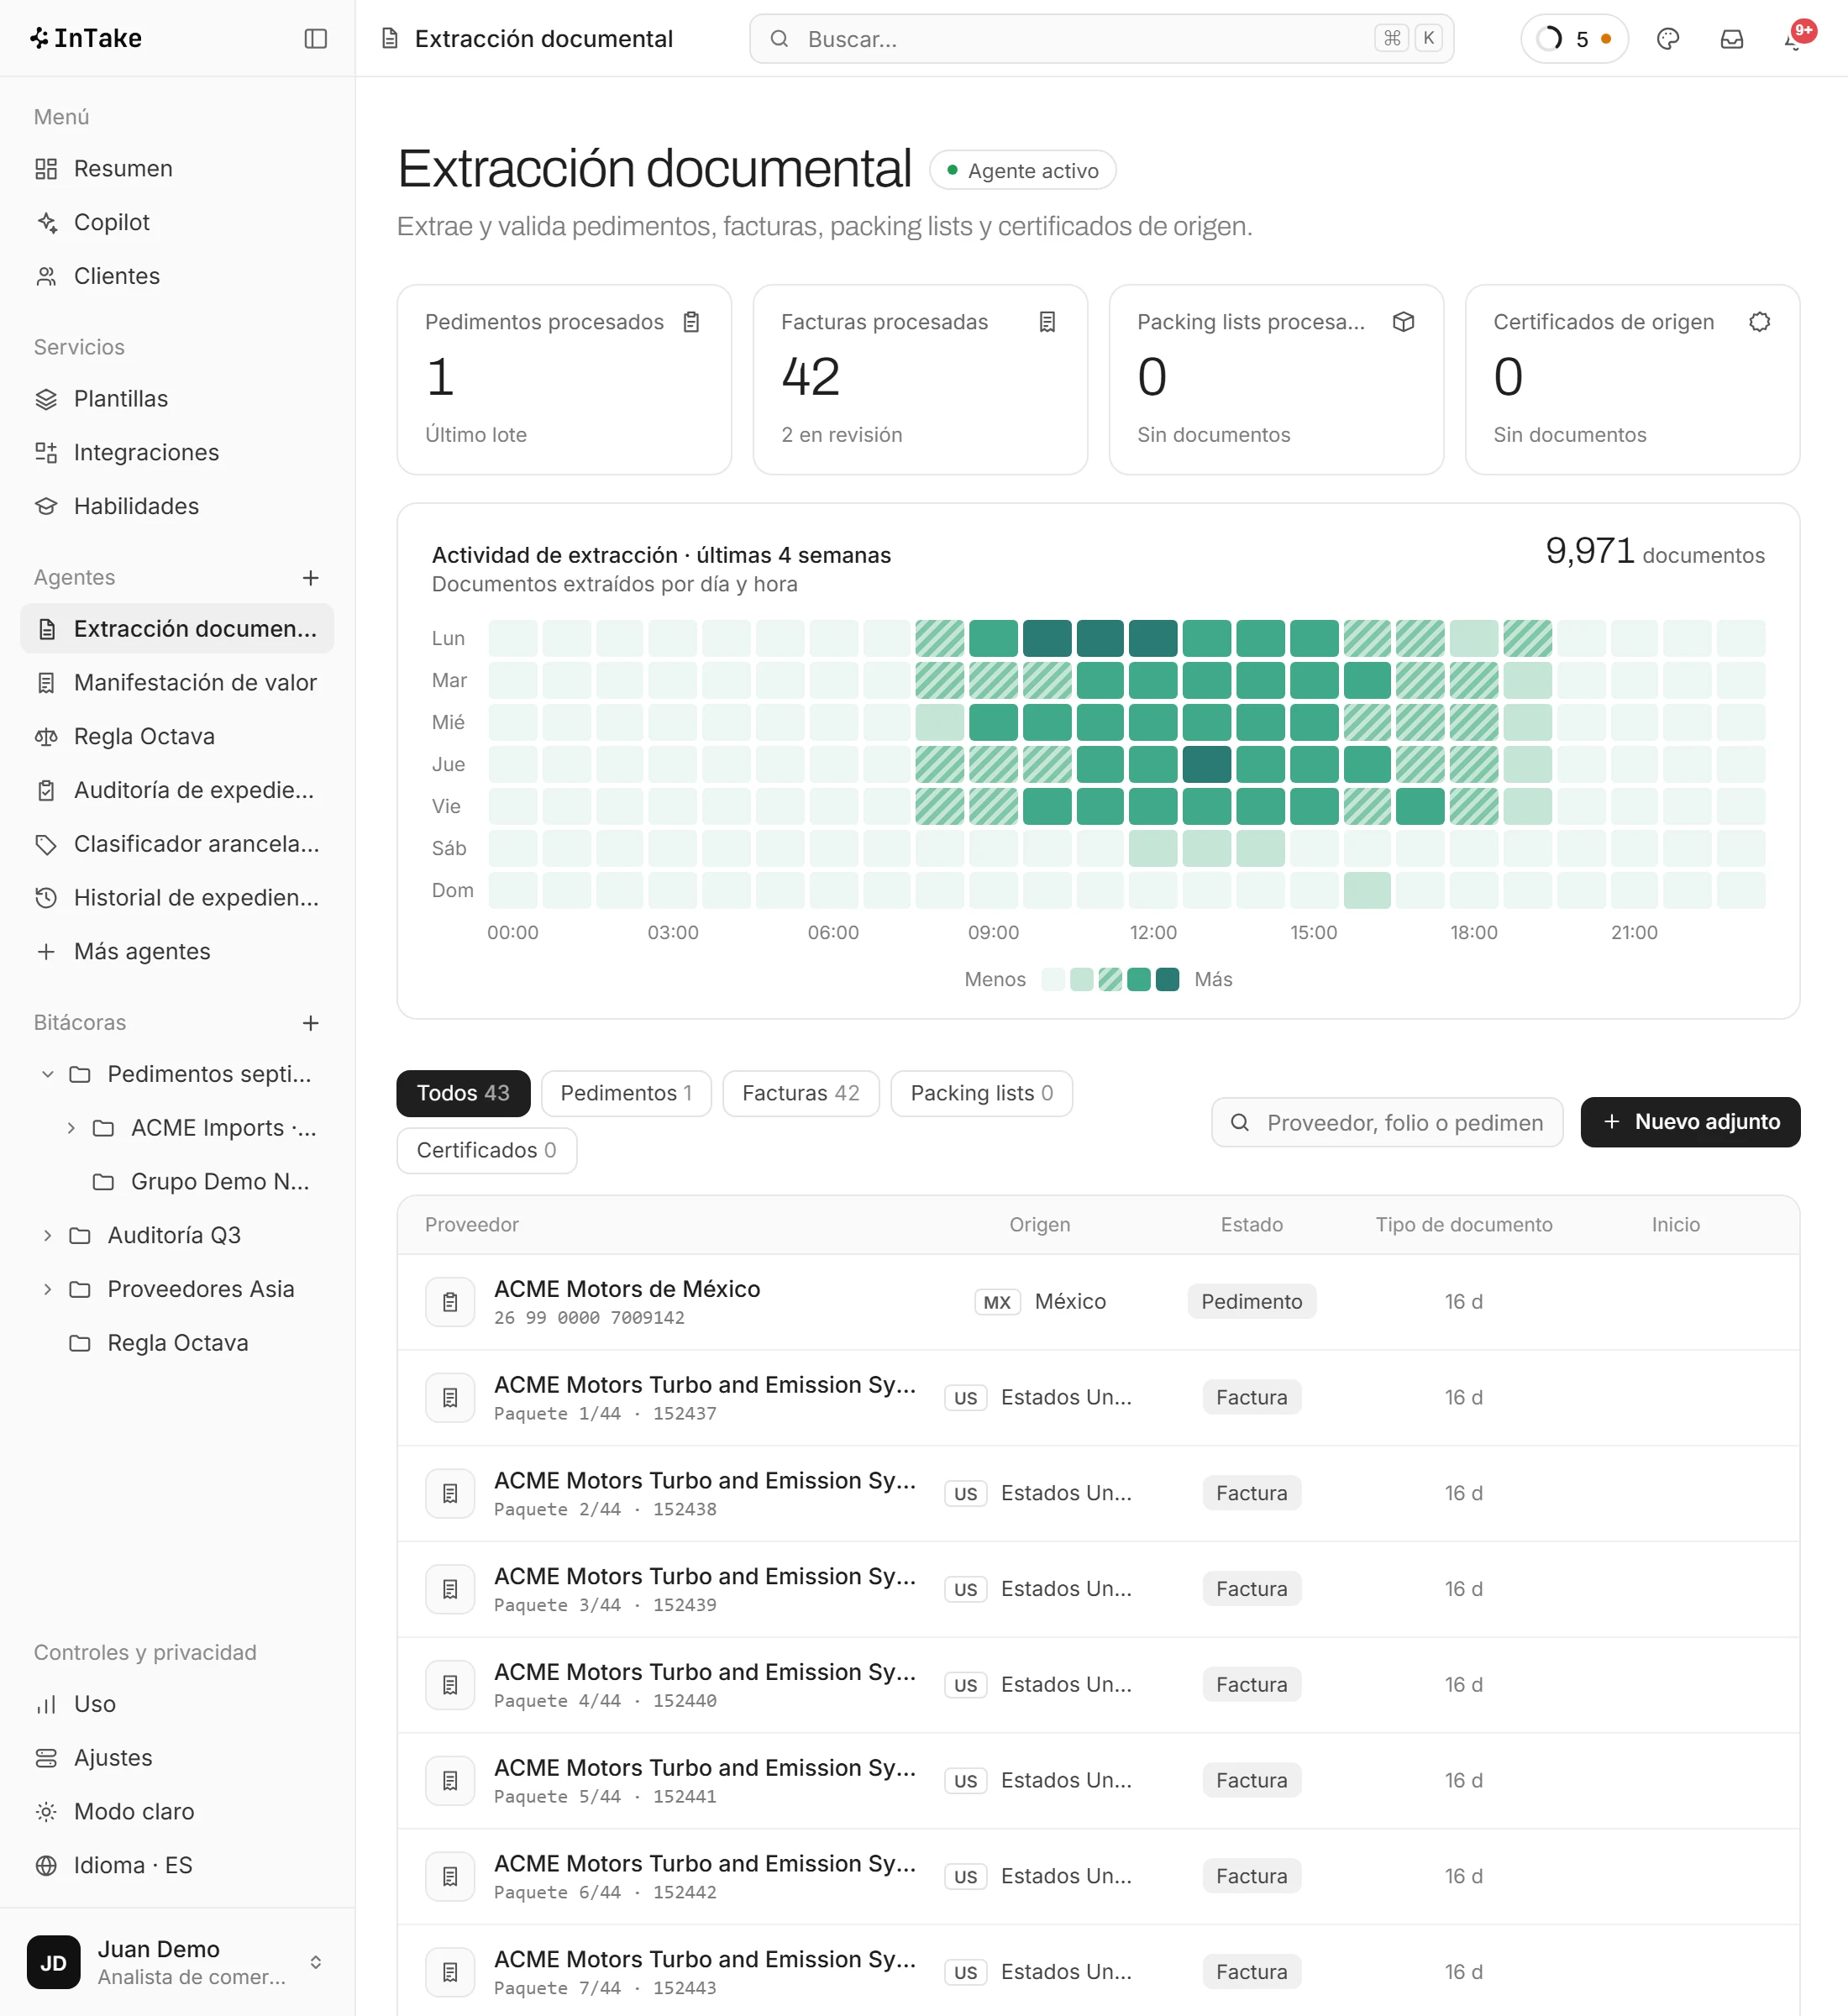The height and width of the screenshot is (2016, 1848).
Task: Click the darkest green legend swatch
Action: tap(1166, 979)
